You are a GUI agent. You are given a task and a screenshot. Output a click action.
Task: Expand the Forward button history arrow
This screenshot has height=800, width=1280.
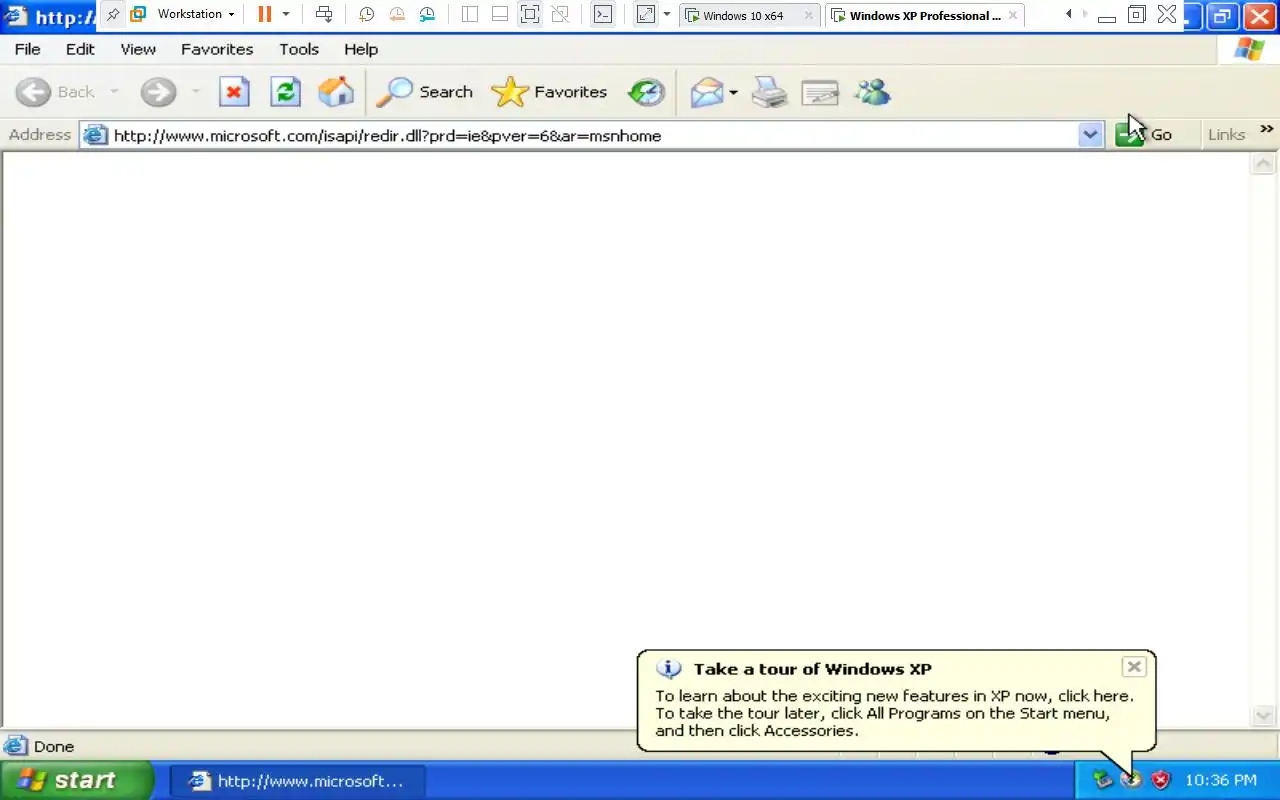(195, 92)
